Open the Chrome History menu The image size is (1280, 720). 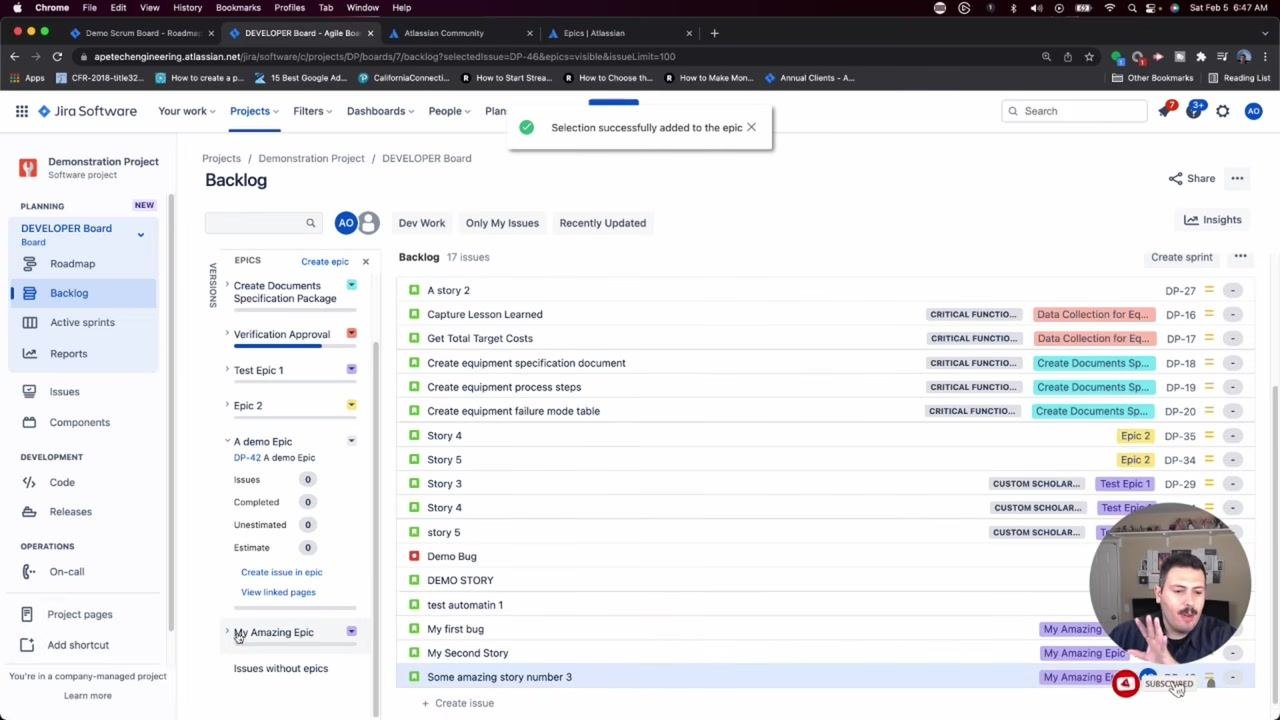(x=187, y=7)
